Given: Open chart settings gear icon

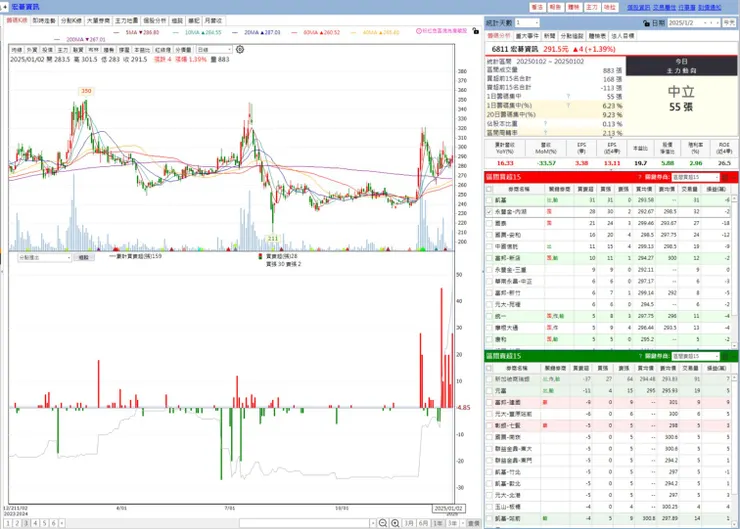Looking at the screenshot, I should coord(240,50).
